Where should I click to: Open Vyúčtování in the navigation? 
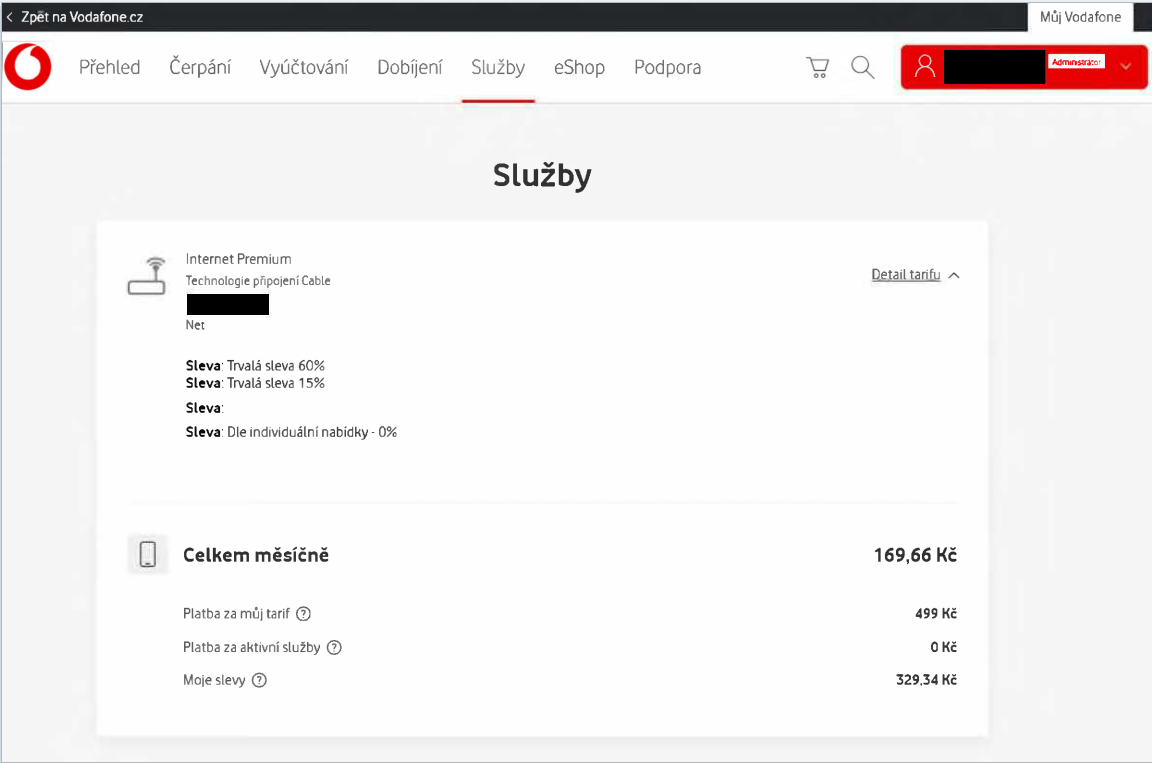pyautogui.click(x=303, y=68)
